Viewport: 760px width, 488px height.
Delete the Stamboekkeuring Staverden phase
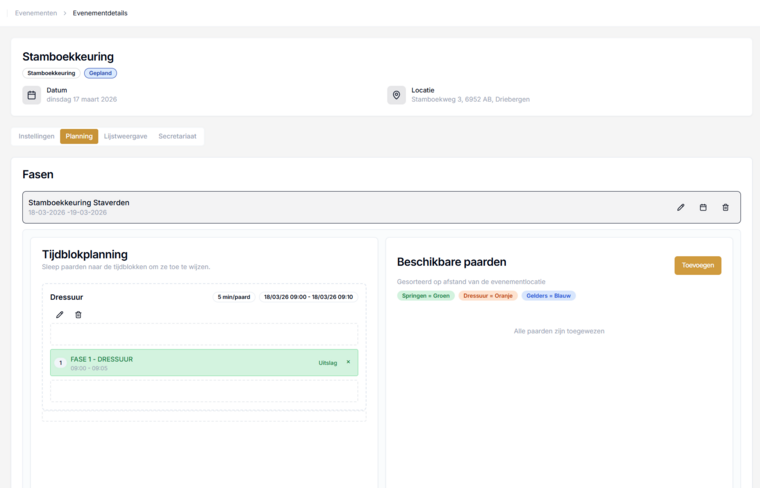click(x=725, y=207)
